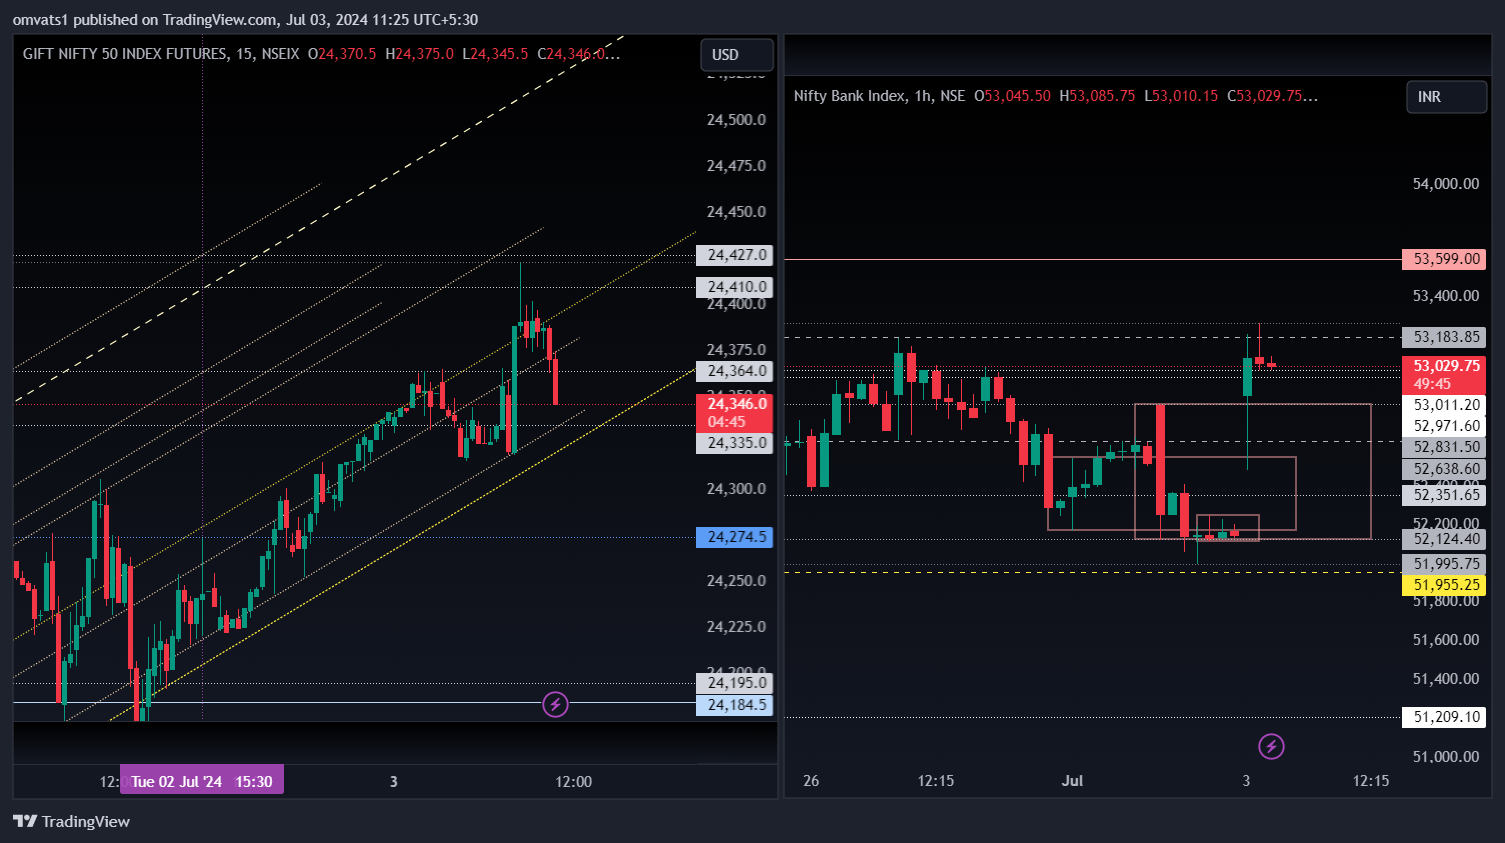This screenshot has height=843, width=1505.
Task: Click the red 53,029.75 current price label
Action: point(1444,375)
